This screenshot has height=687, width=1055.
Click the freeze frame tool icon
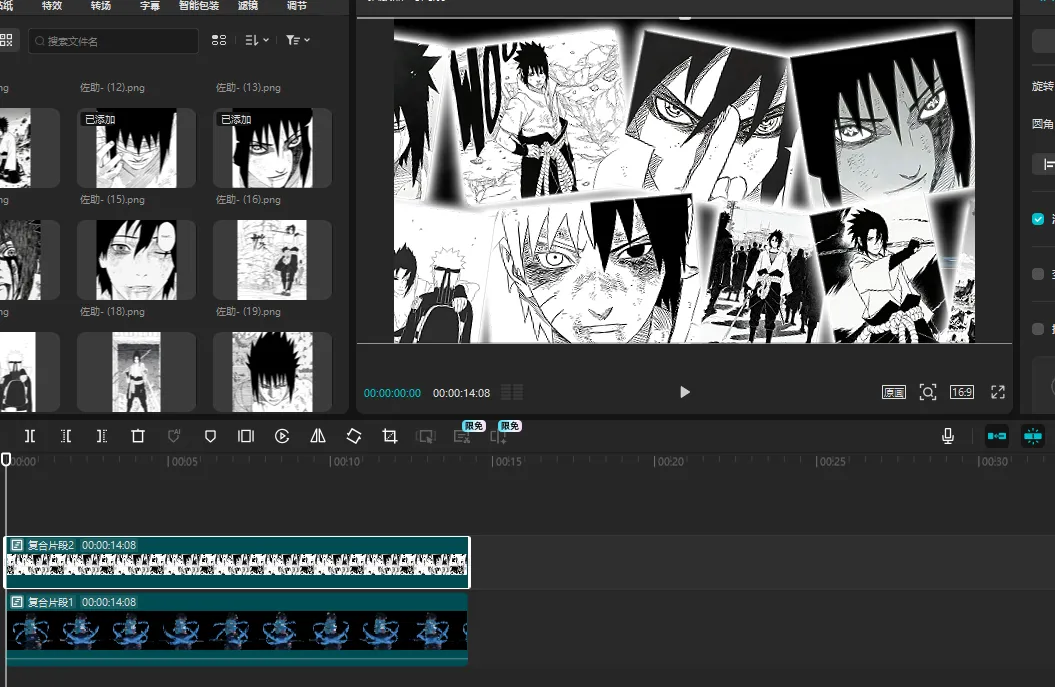(x=246, y=436)
